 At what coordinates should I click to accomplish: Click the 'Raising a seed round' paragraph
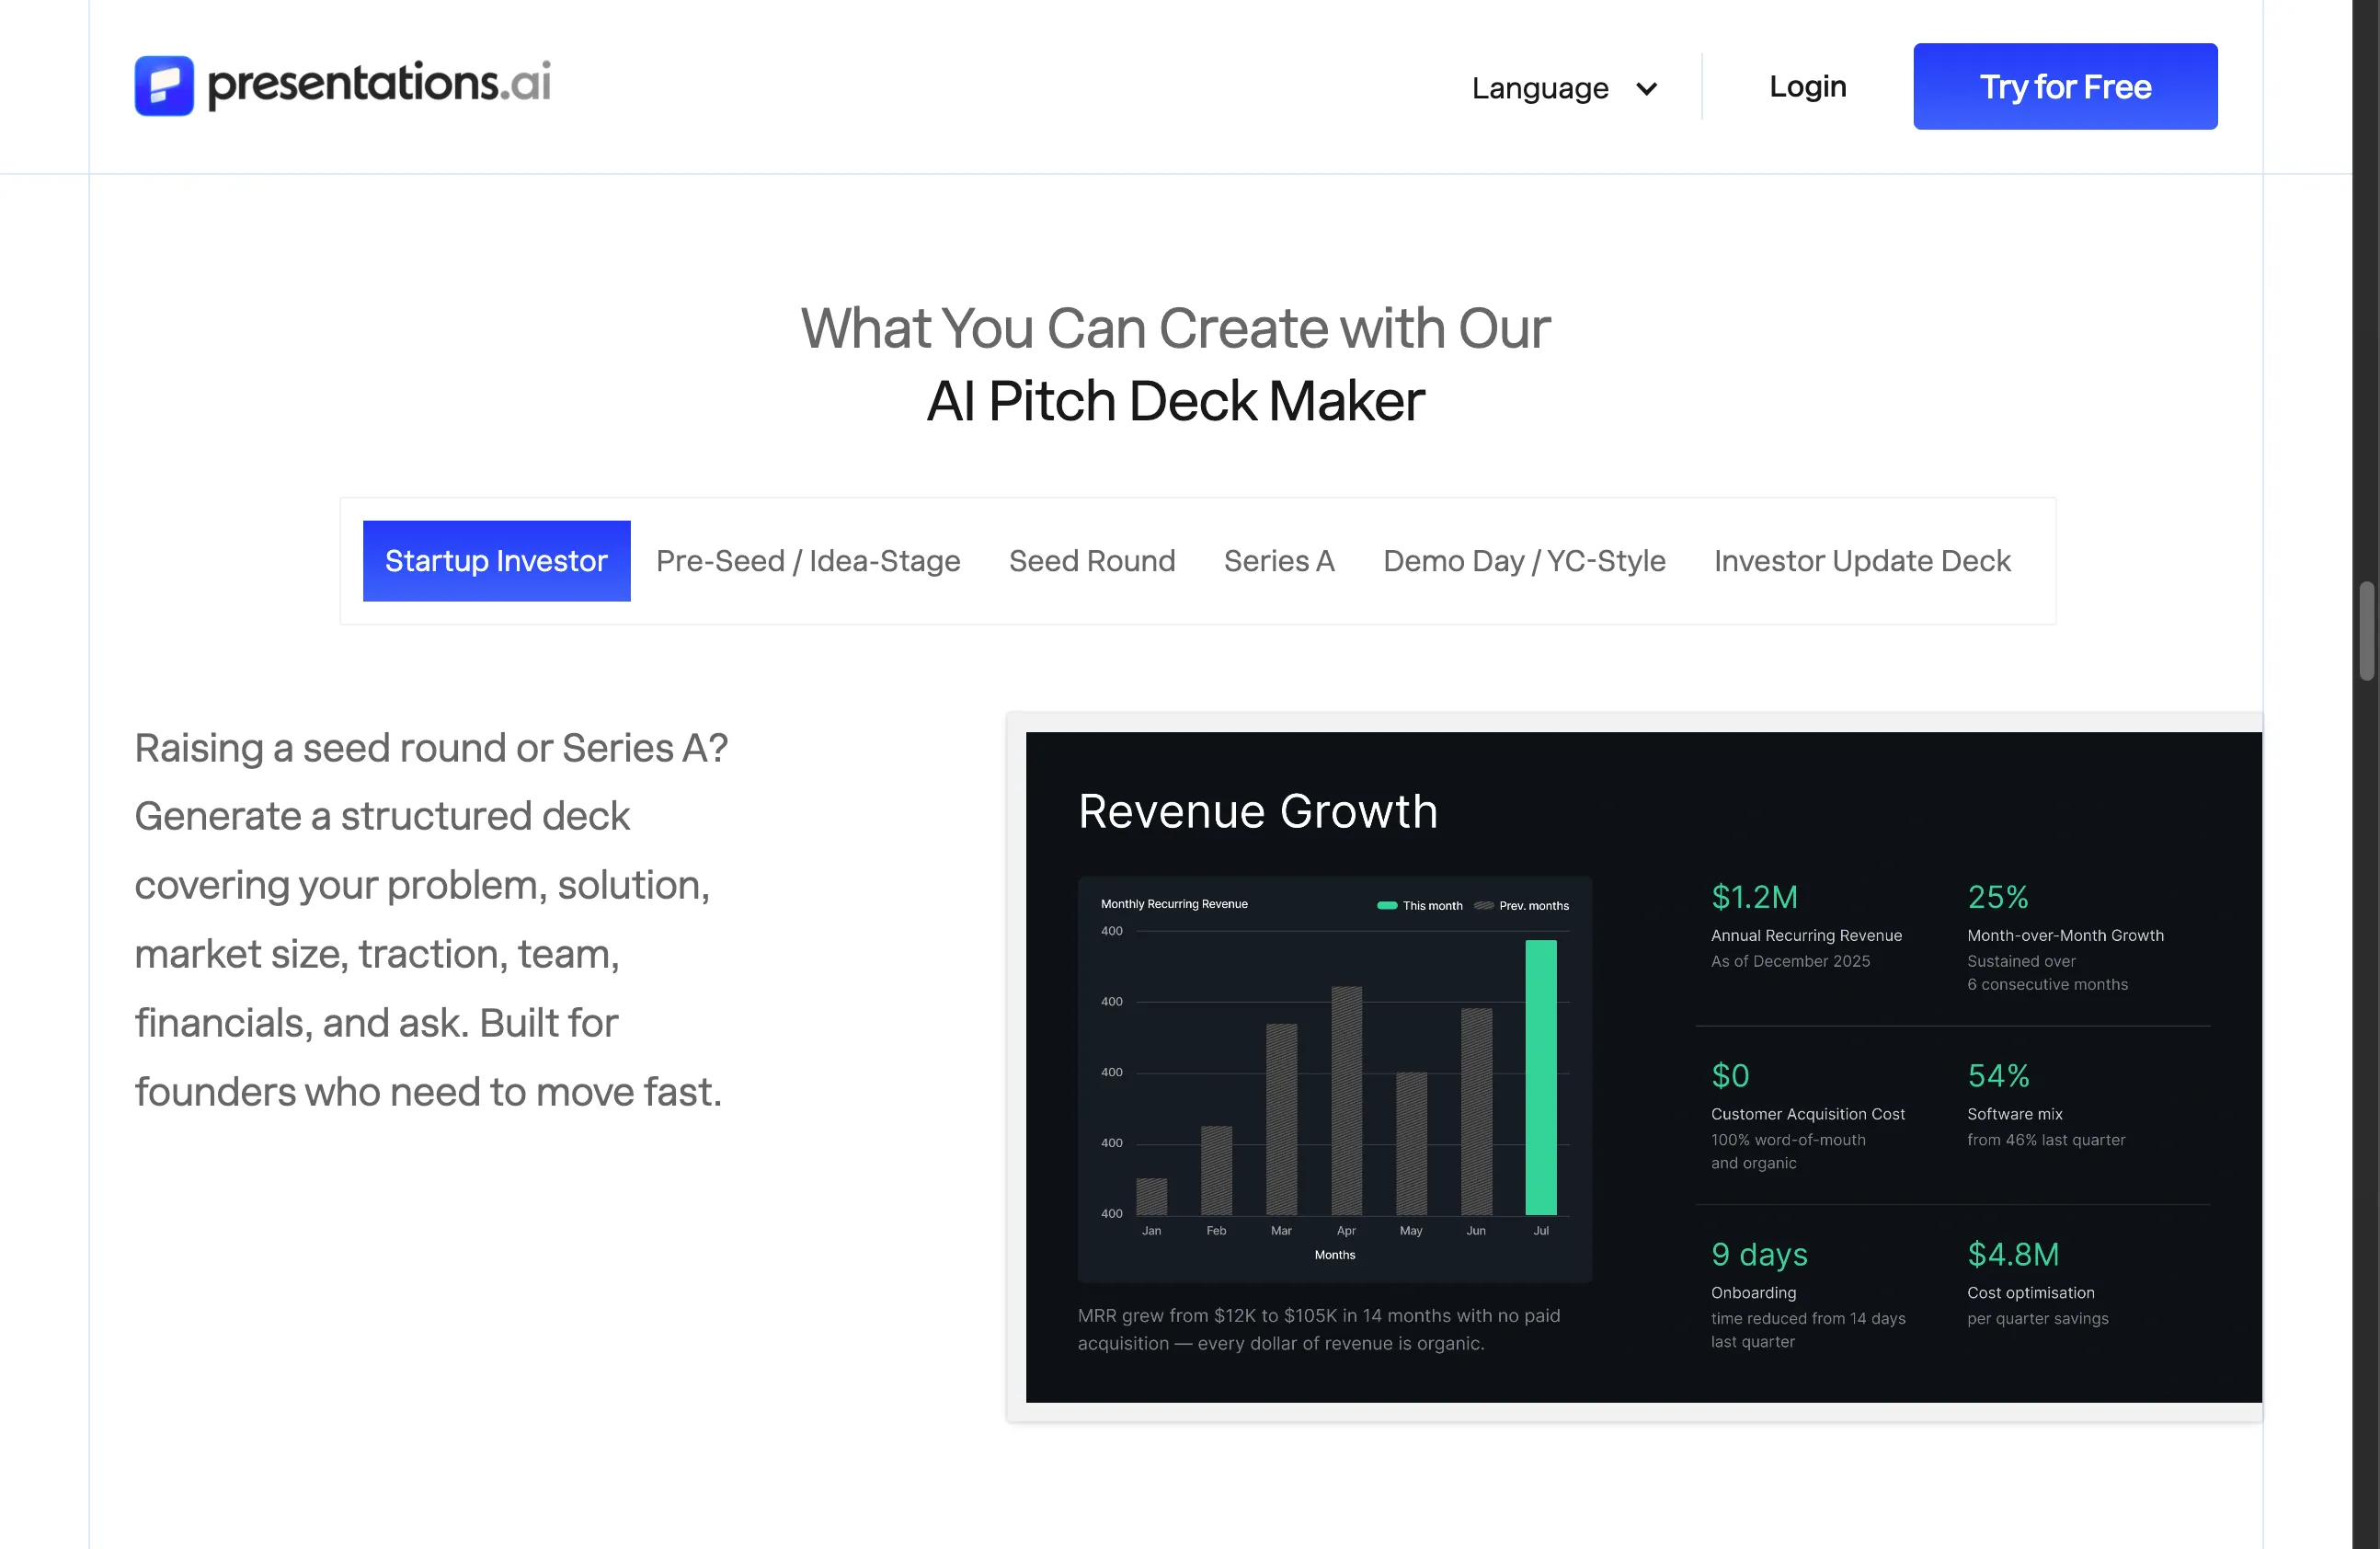click(x=431, y=920)
